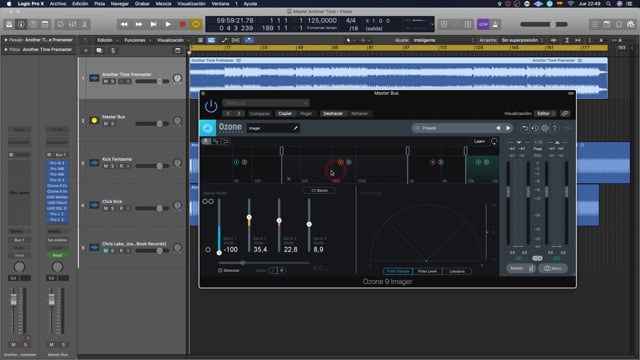The height and width of the screenshot is (360, 640).
Task: Click the Ozone undo arrow icon
Action: click(x=525, y=128)
